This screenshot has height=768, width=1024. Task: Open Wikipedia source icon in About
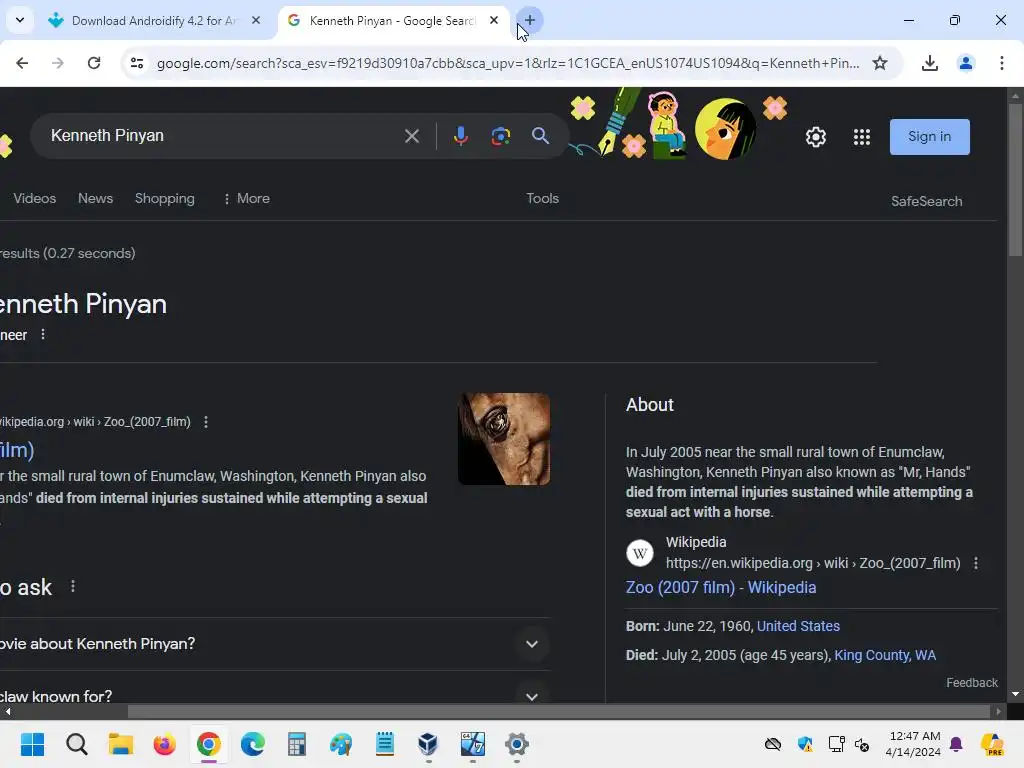(639, 553)
